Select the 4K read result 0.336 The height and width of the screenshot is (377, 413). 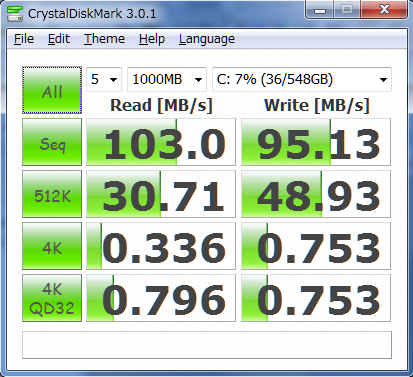[x=161, y=246]
